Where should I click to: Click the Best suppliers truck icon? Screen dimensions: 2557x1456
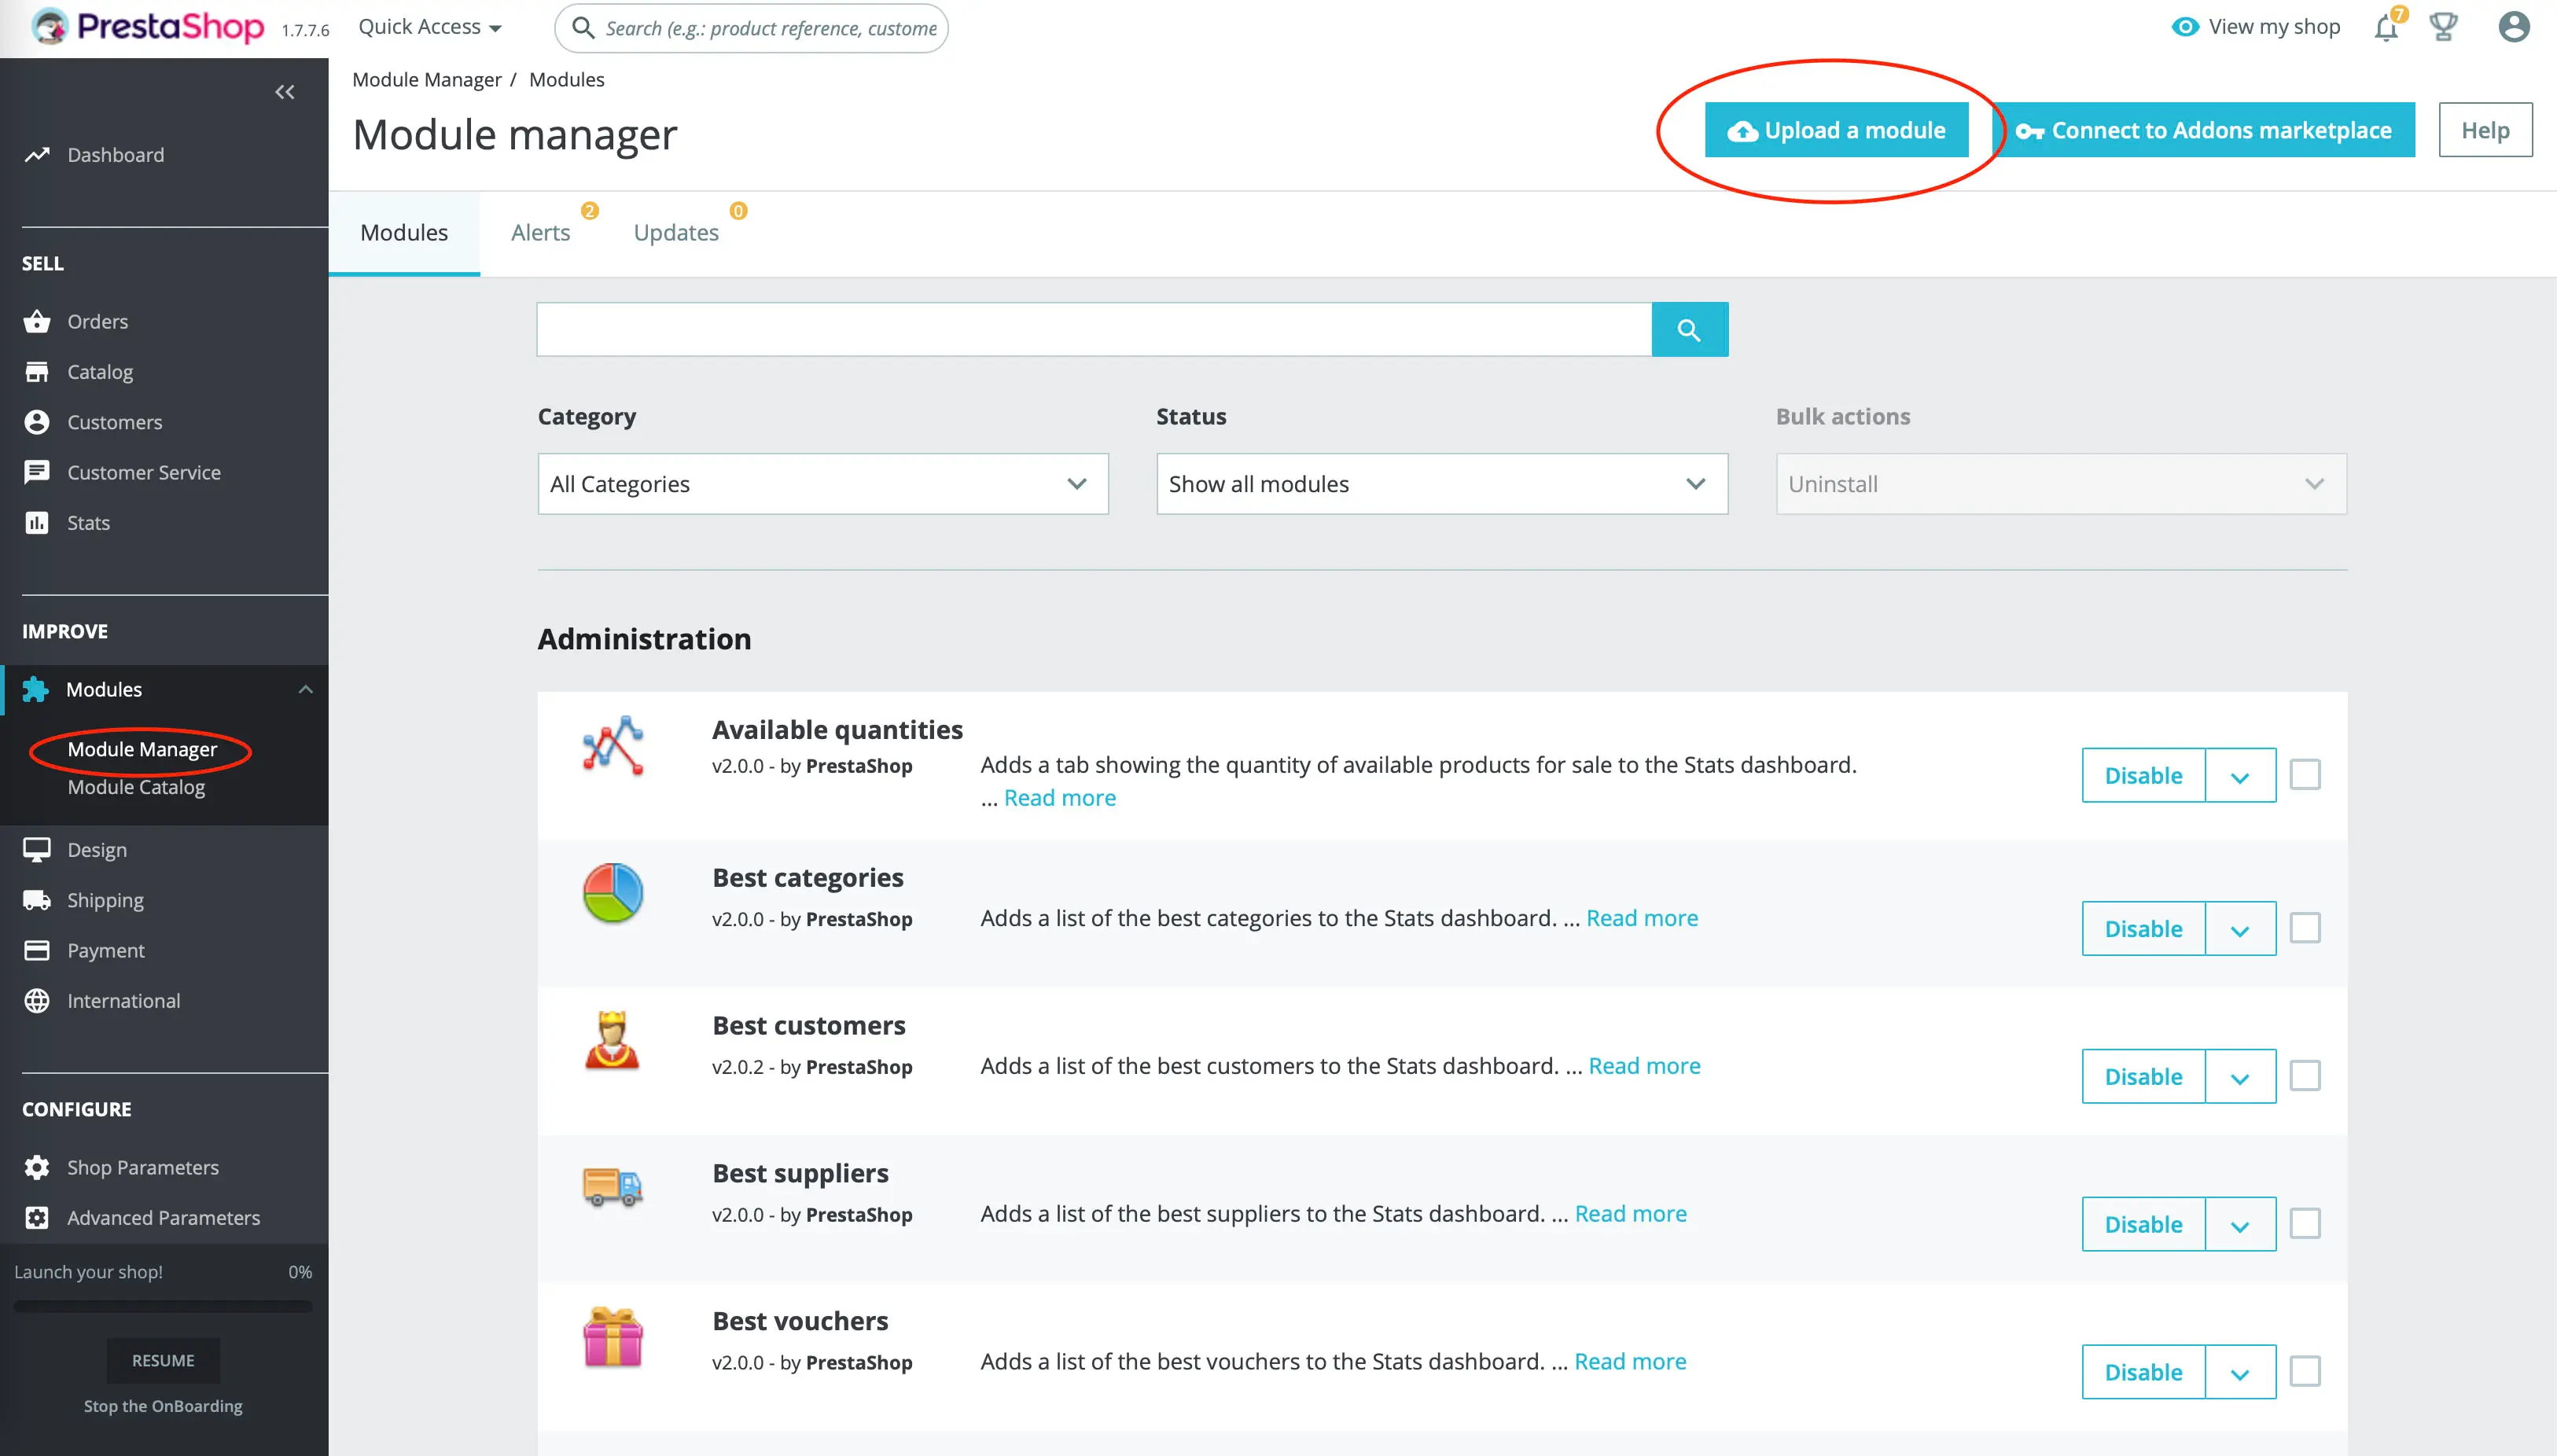(x=613, y=1188)
